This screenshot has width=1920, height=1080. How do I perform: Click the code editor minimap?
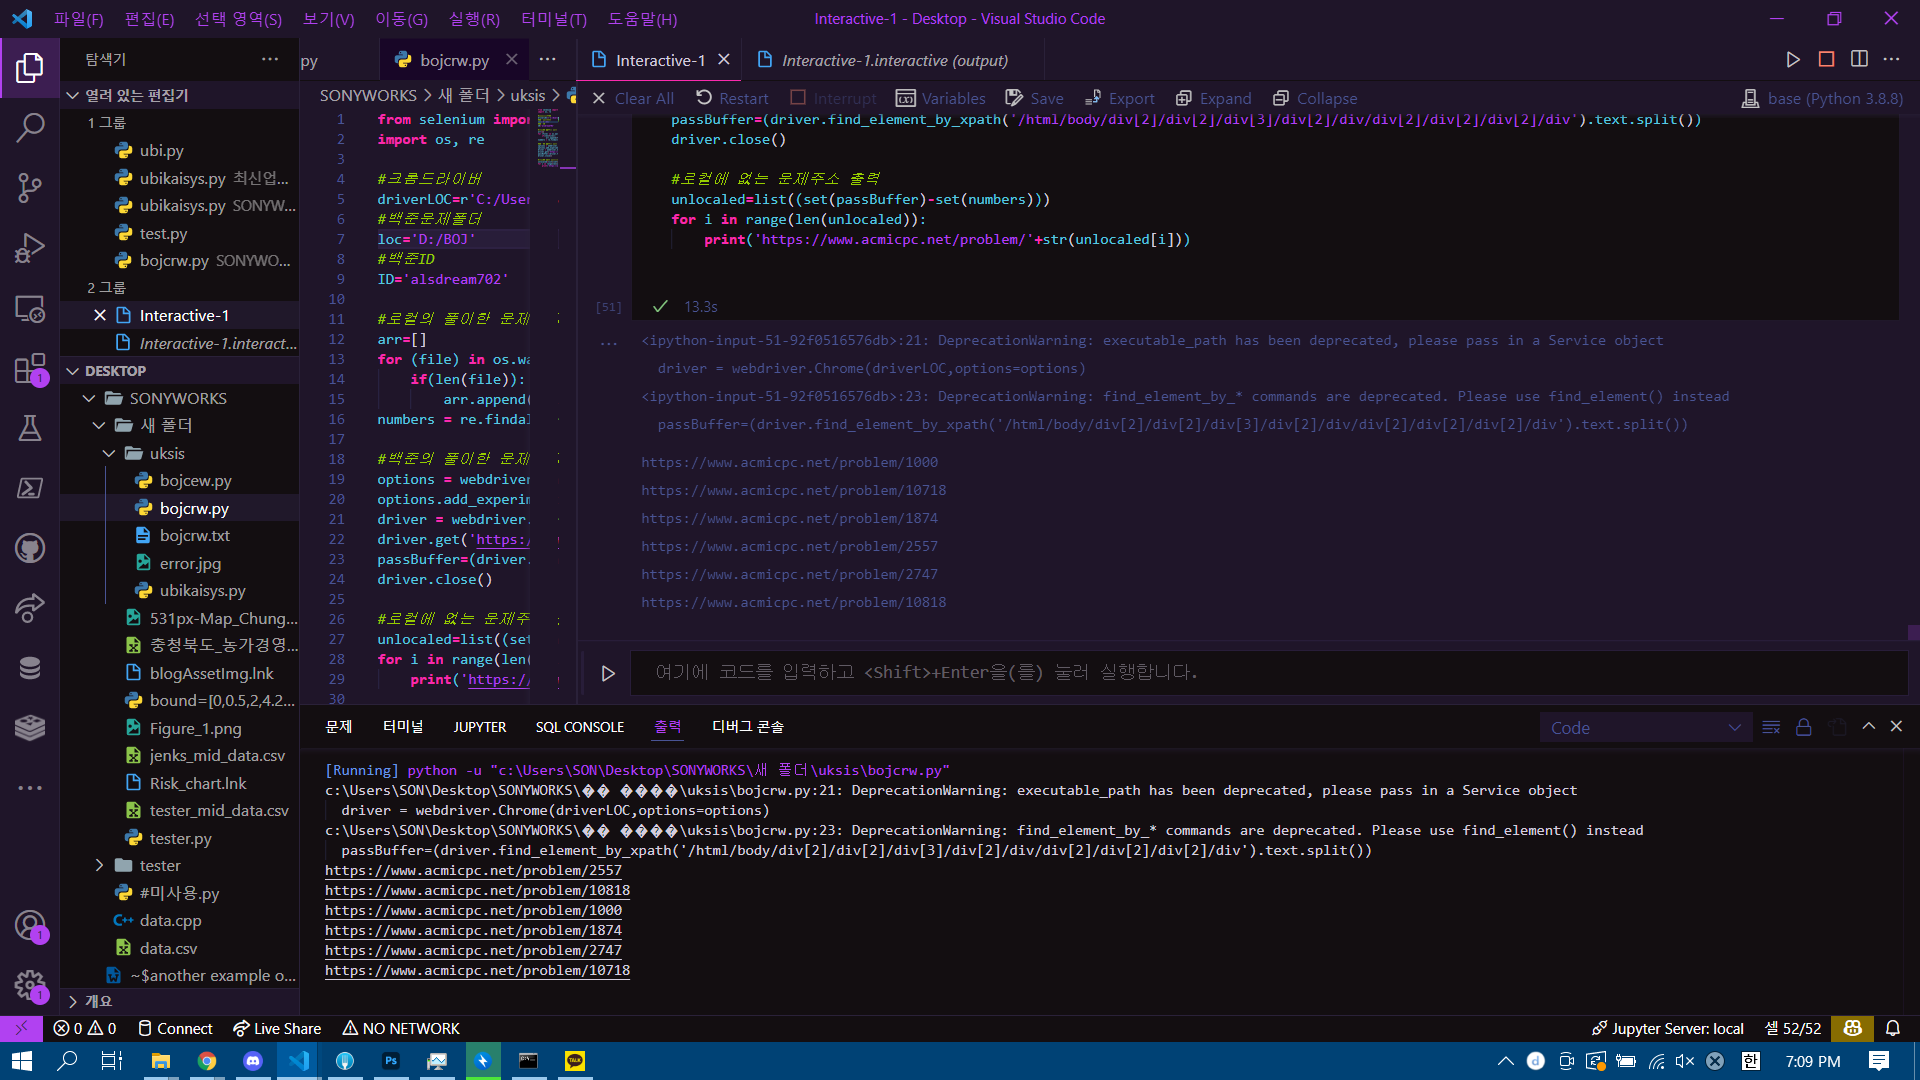click(548, 140)
